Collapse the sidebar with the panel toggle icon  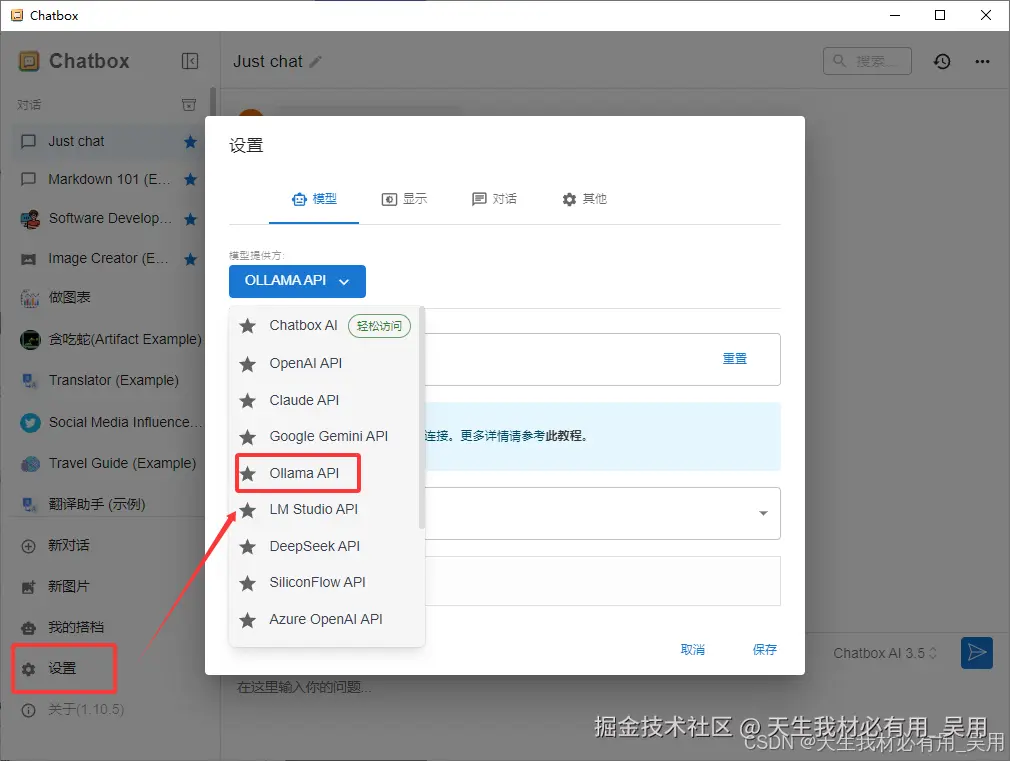coord(190,60)
